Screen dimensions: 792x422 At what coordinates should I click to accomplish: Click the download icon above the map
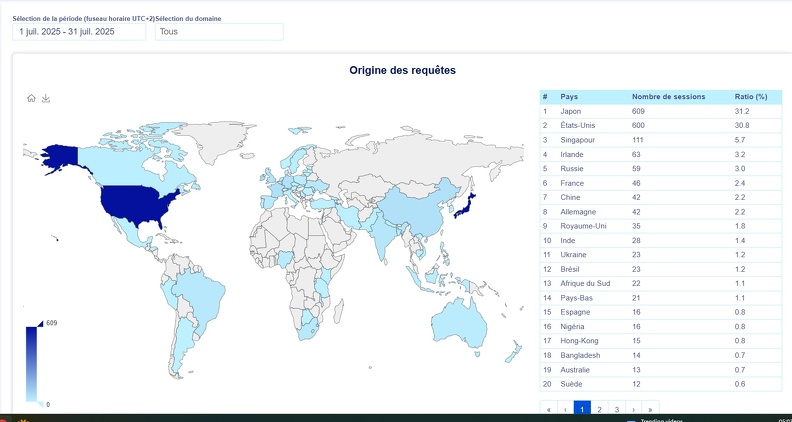(46, 98)
